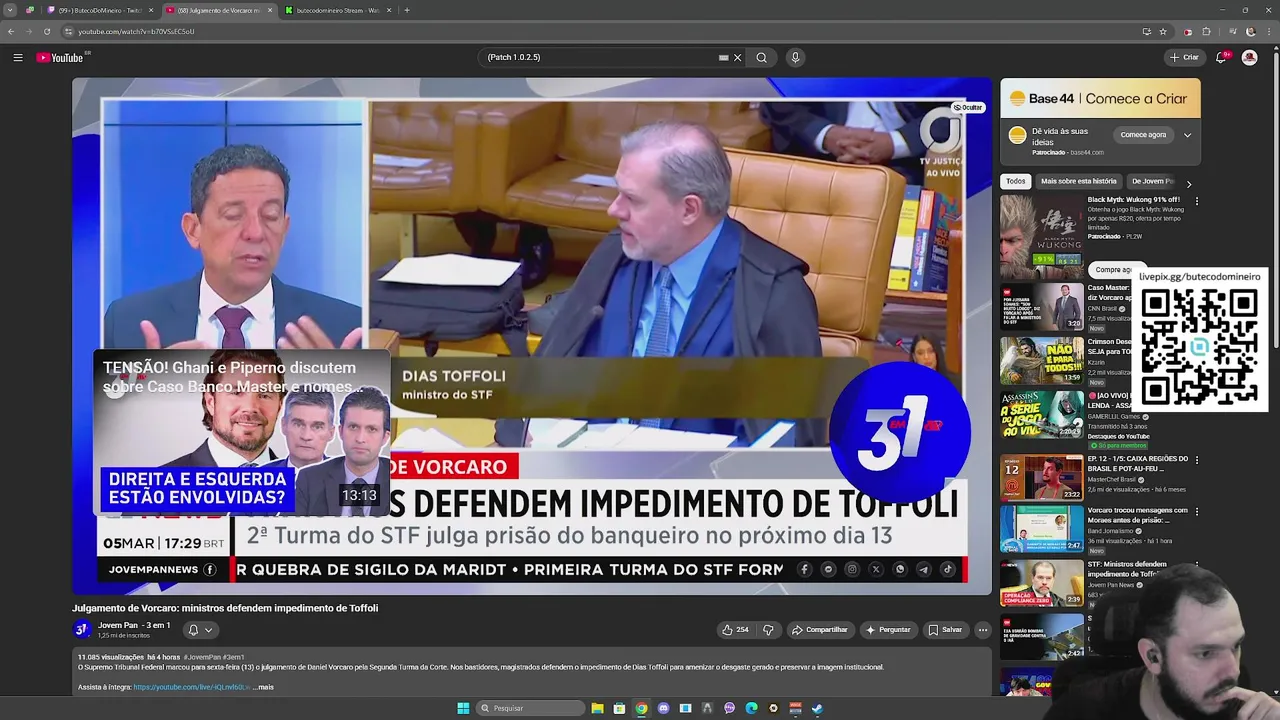
Task: Click the browser address bar
Action: [600, 32]
